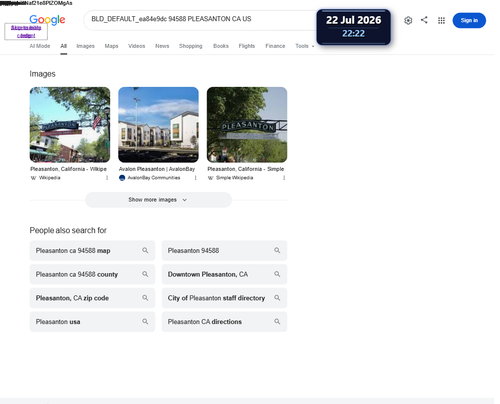Click the Wikipedia W source icon

(33, 178)
